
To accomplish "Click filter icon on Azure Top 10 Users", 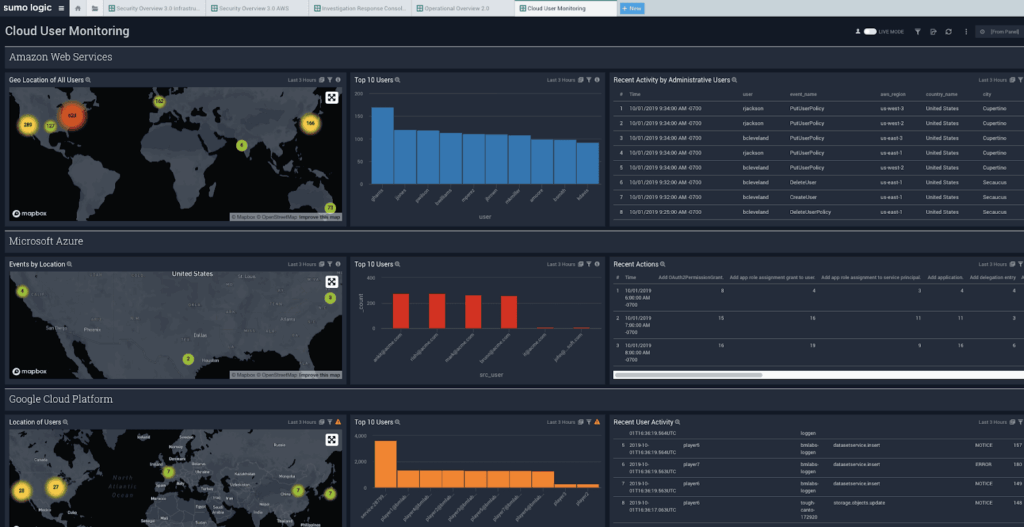I will point(588,264).
